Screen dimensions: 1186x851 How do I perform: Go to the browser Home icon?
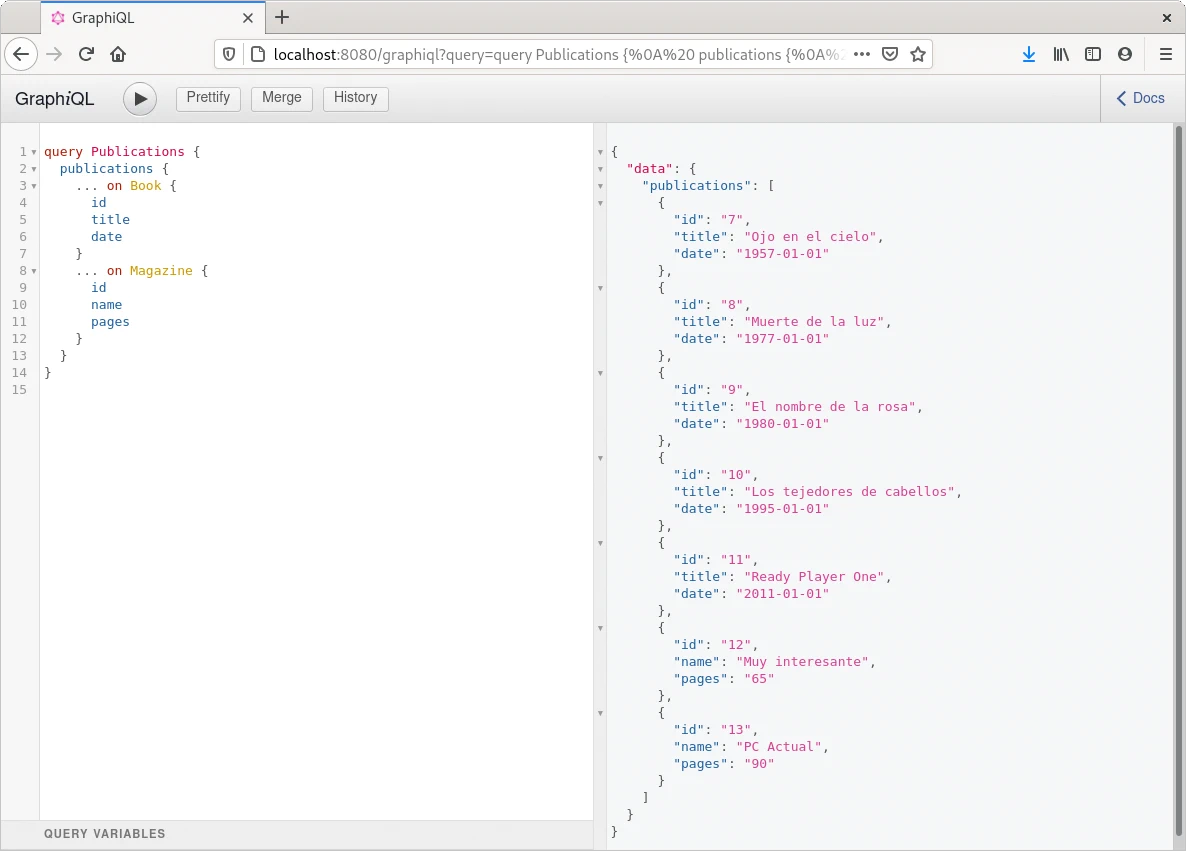(x=118, y=54)
